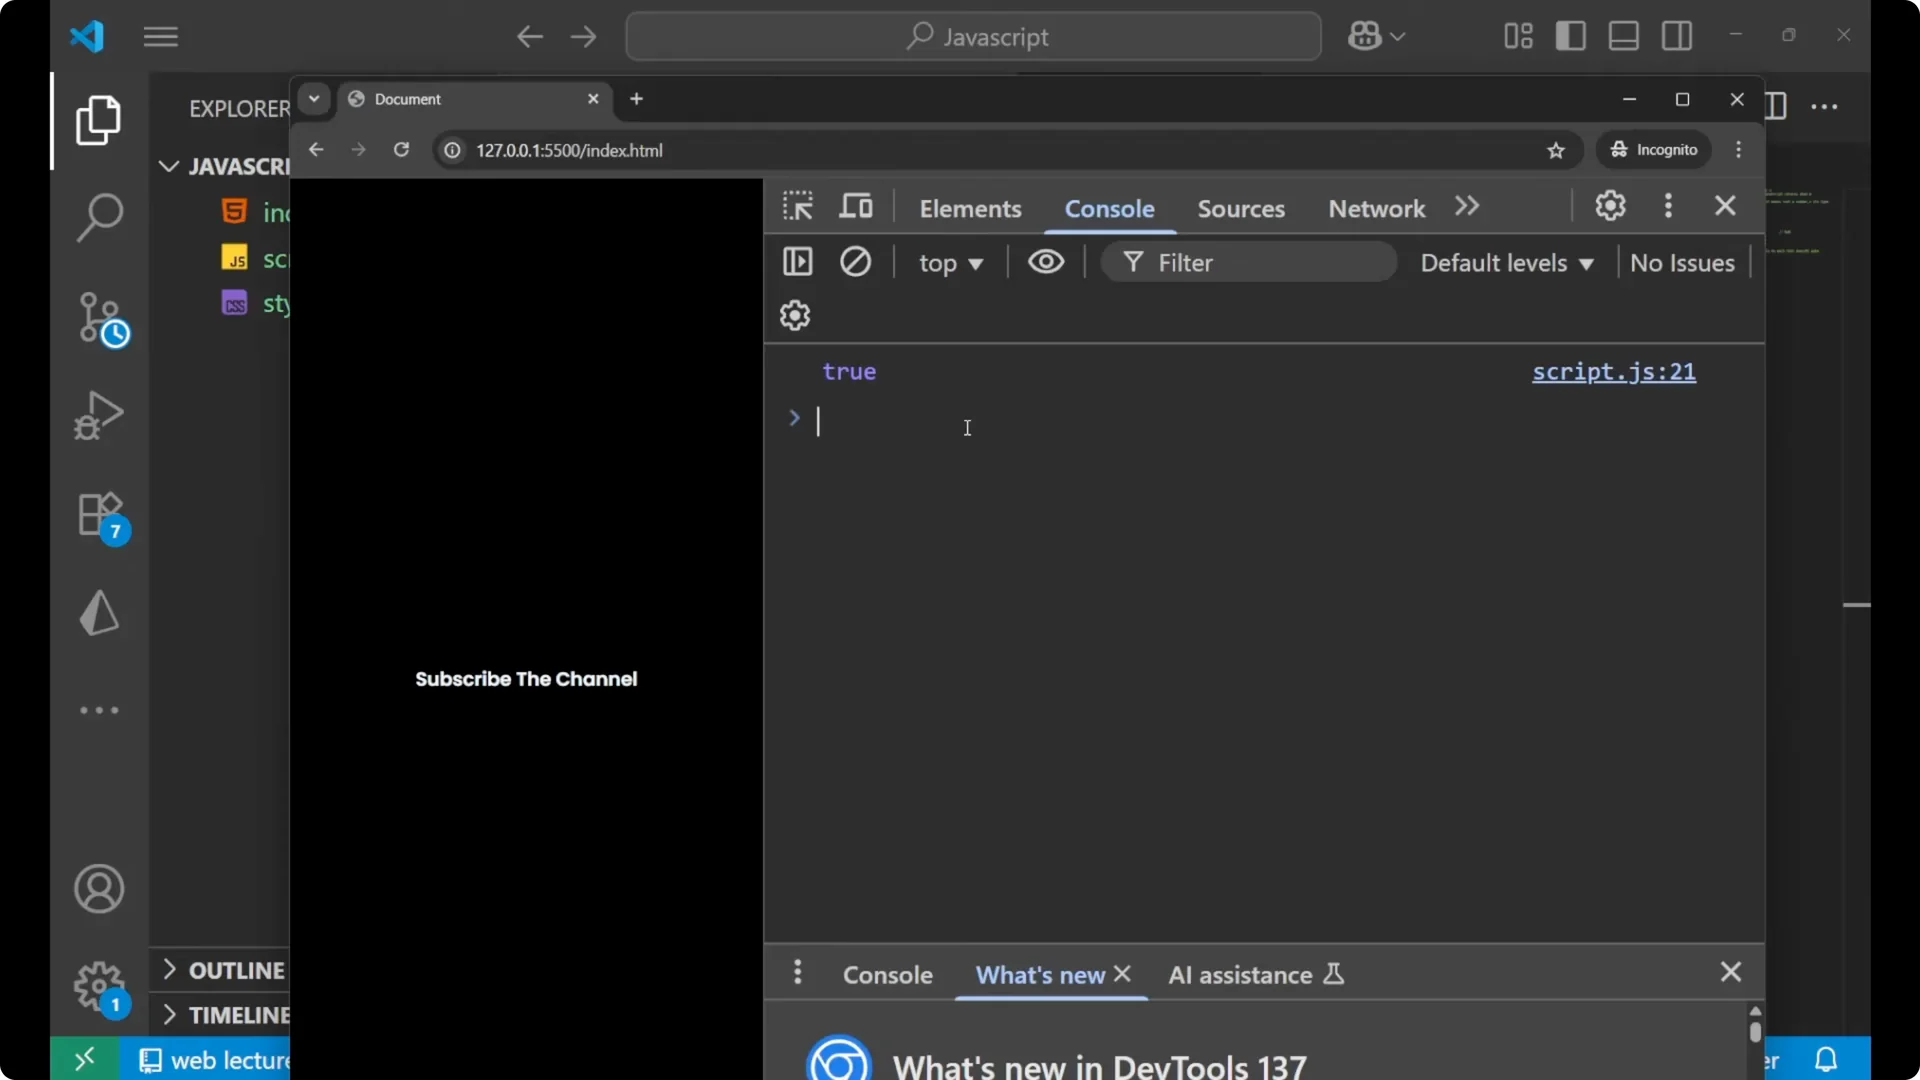Screen dimensions: 1920x1080
Task: Click inside the Filter input field
Action: pyautogui.click(x=1250, y=261)
